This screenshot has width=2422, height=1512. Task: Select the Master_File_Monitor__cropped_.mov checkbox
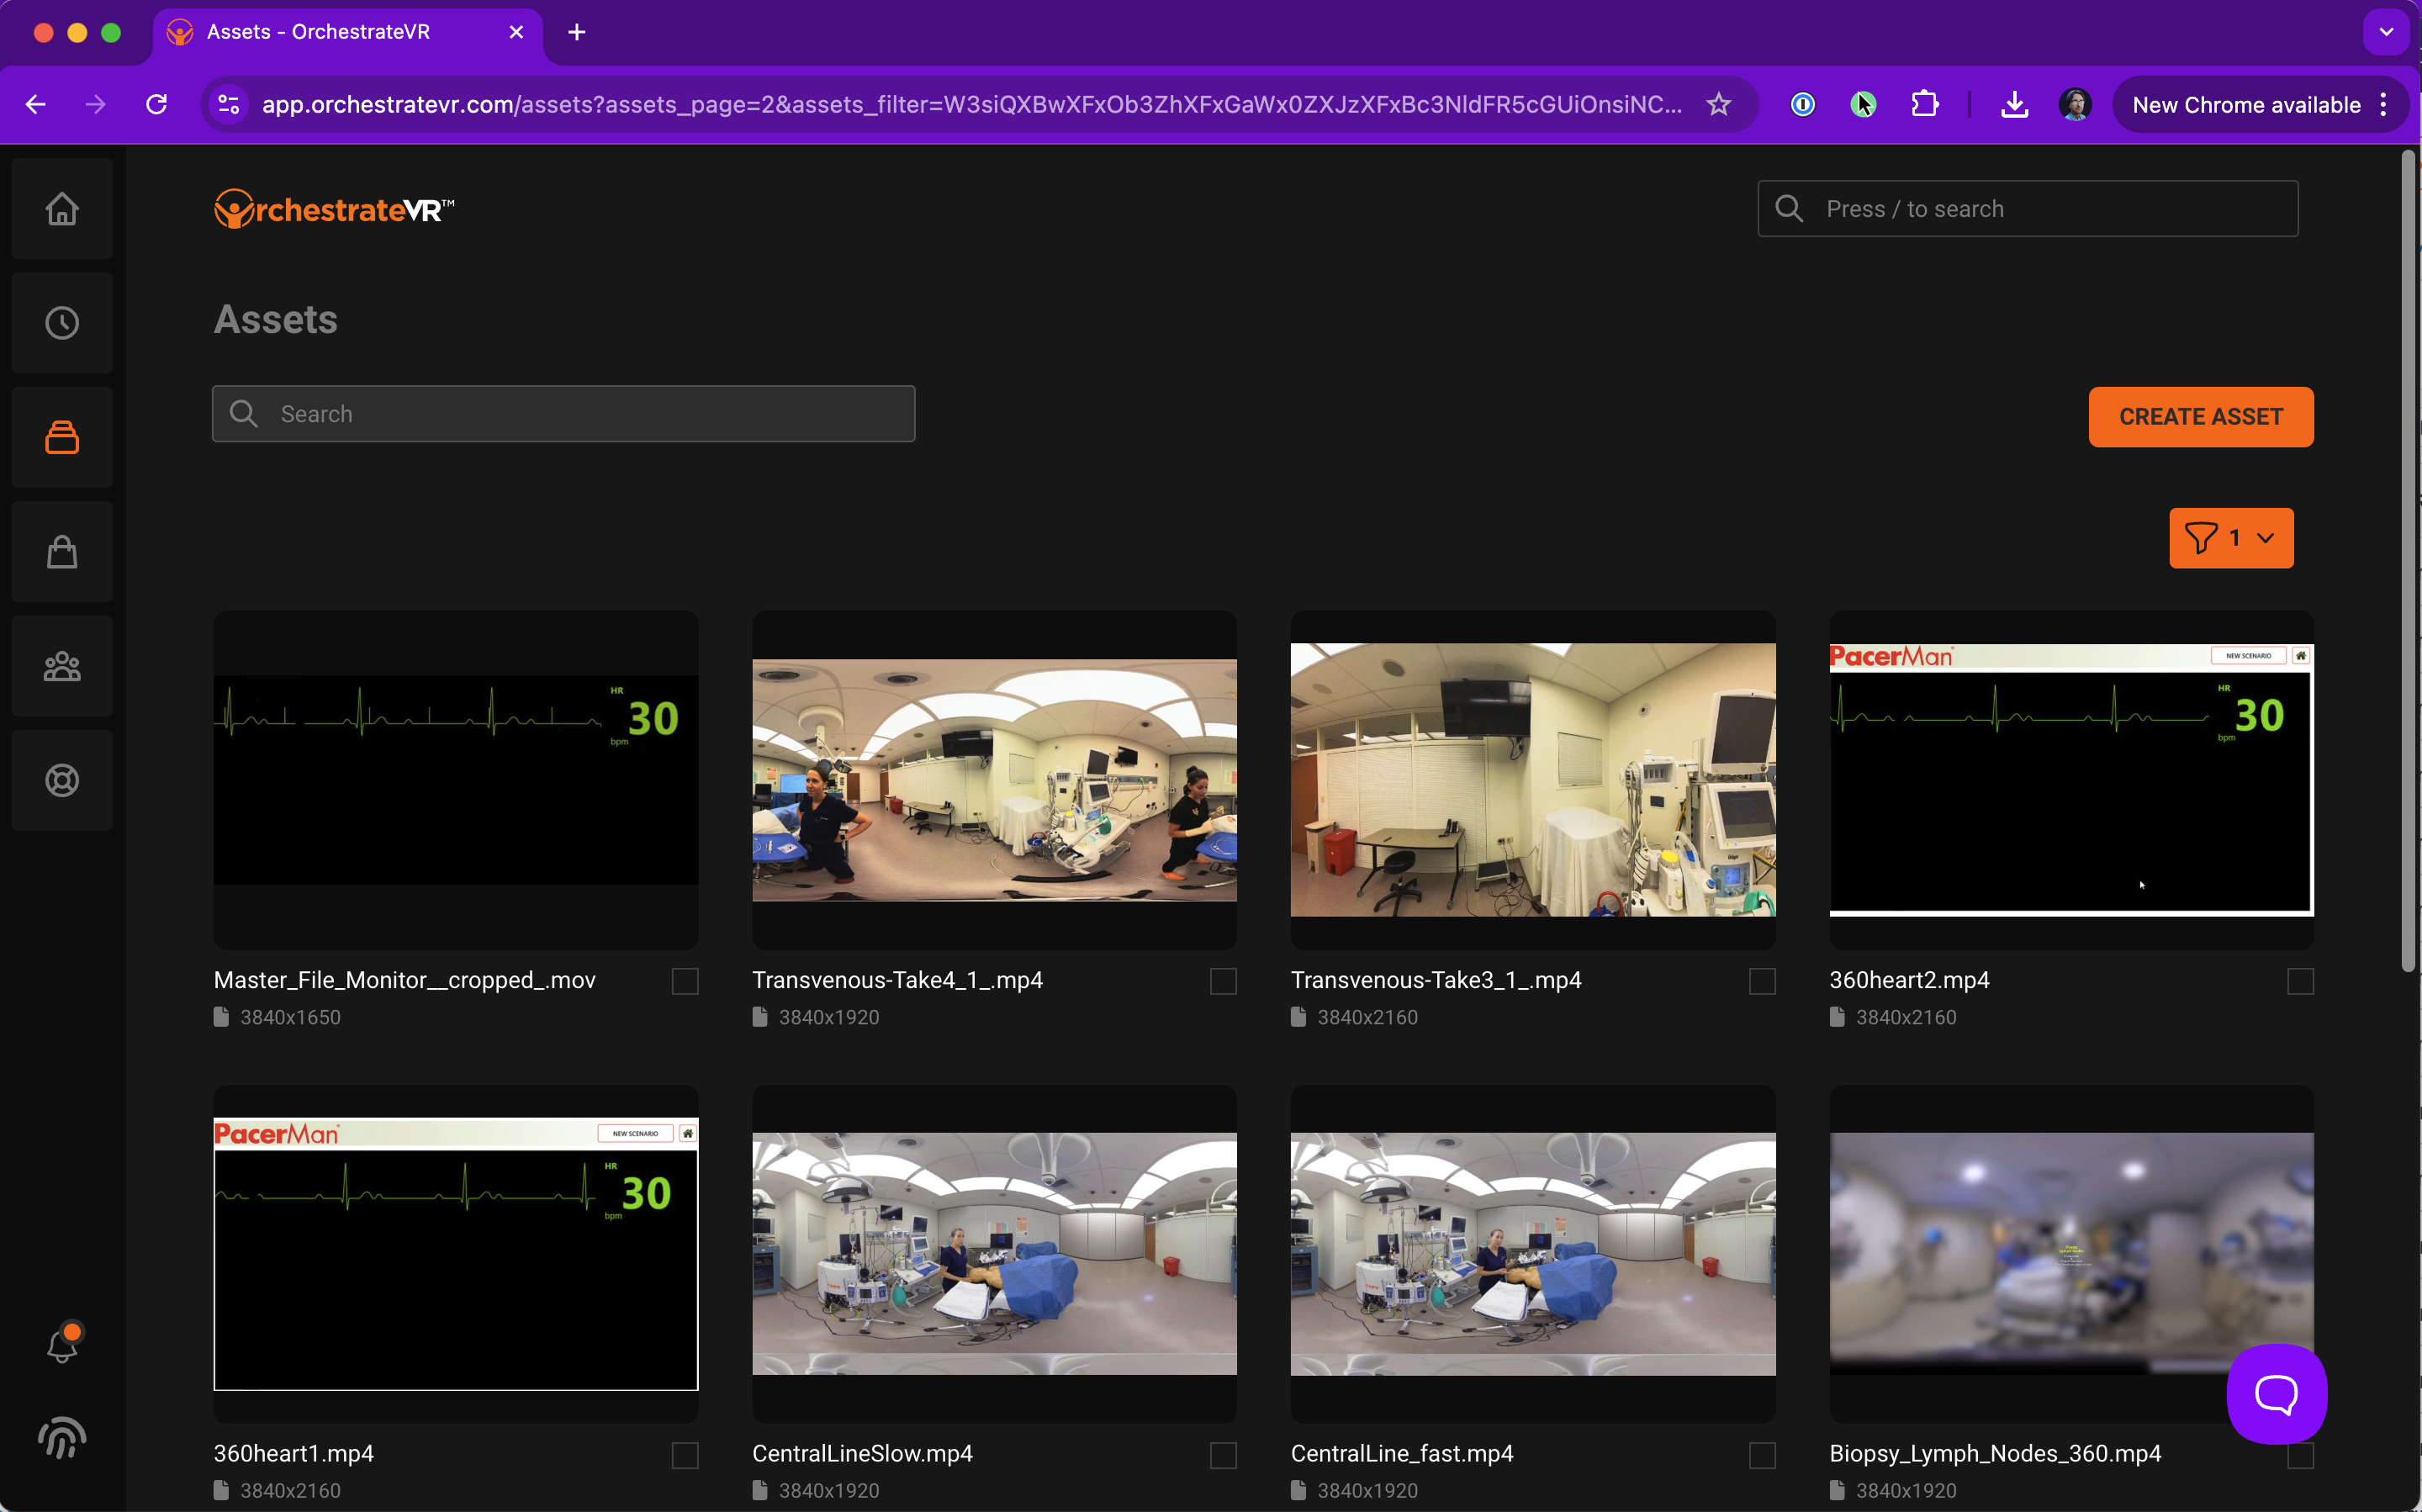685,981
